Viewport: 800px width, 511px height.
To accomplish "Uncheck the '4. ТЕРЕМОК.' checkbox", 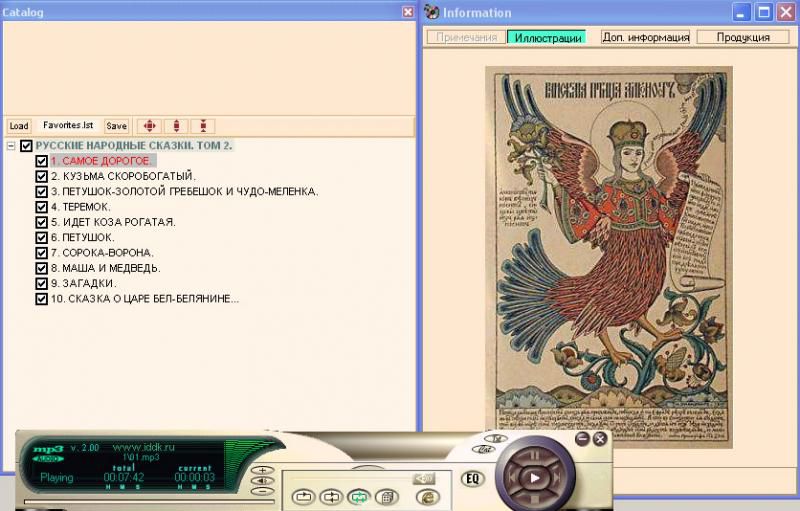I will point(41,207).
